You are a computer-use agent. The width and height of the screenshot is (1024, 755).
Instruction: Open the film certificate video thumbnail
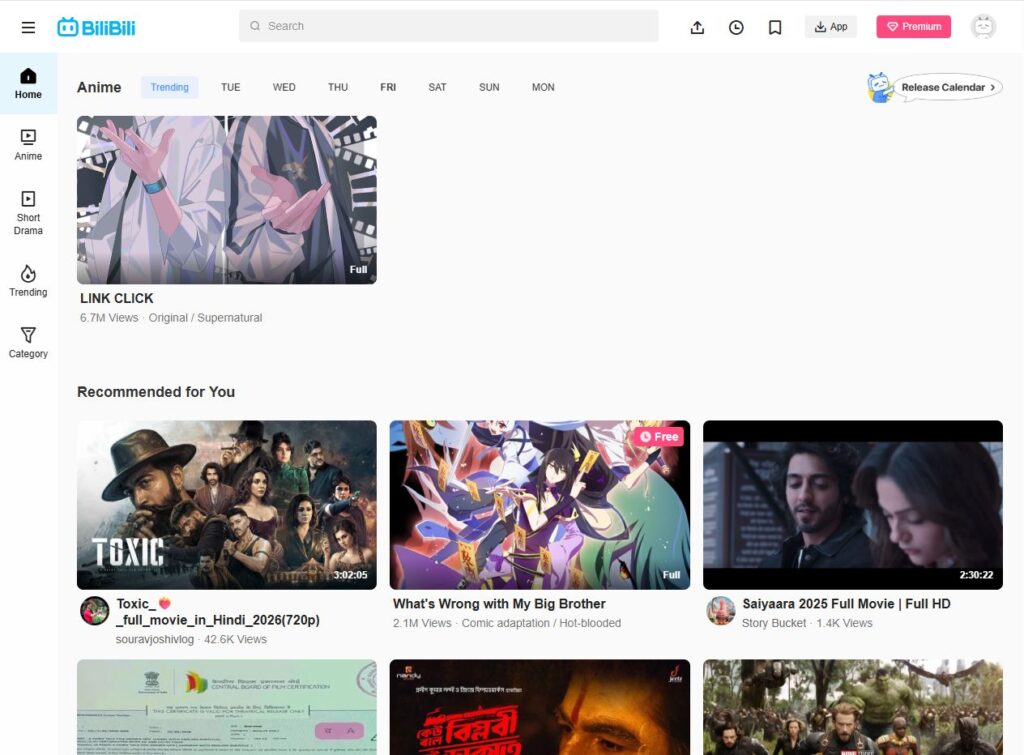point(227,707)
